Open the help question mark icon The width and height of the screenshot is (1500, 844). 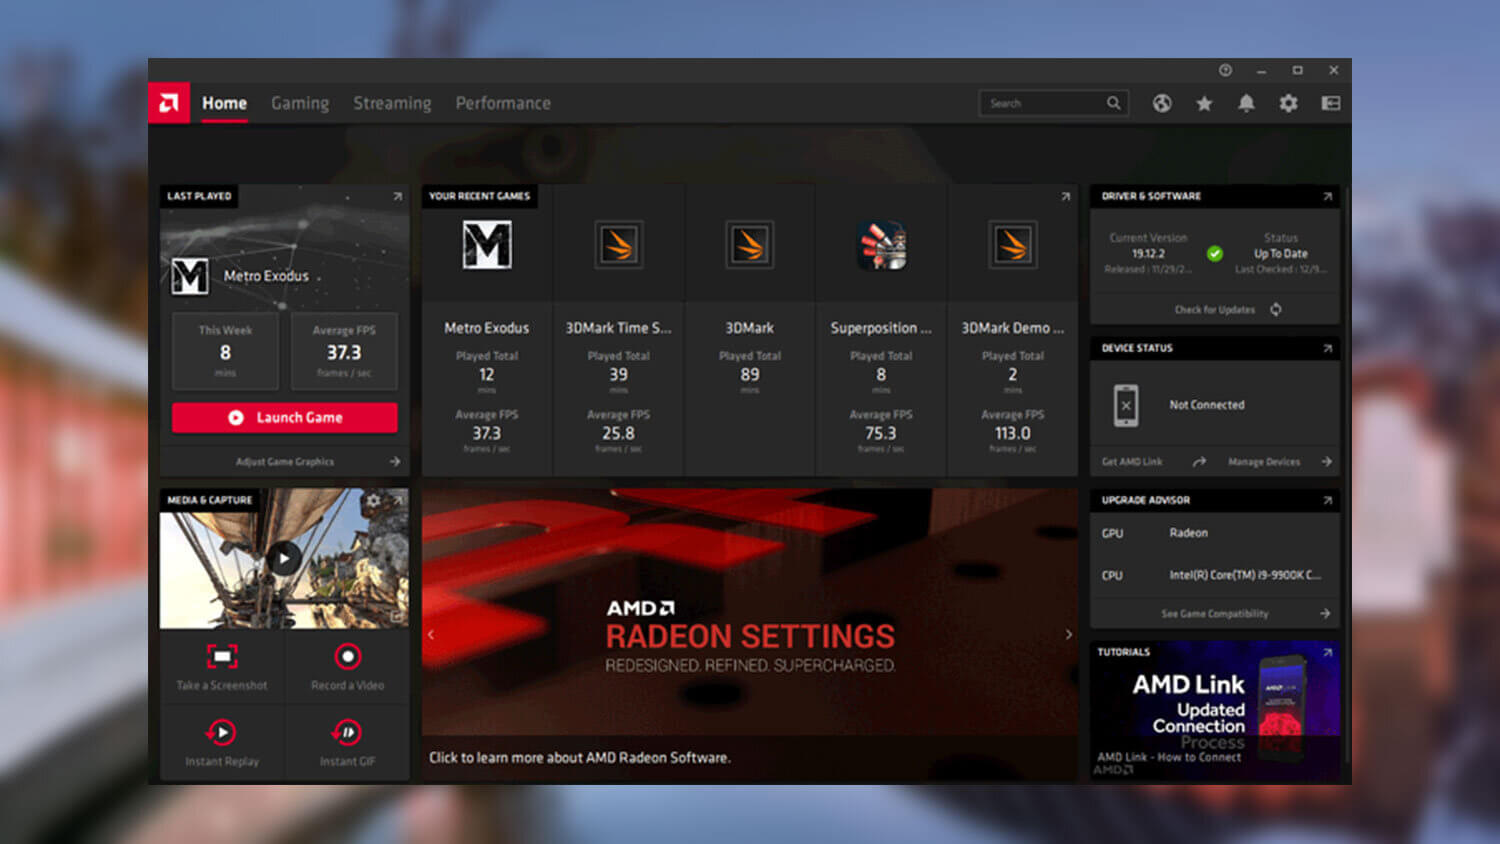pyautogui.click(x=1224, y=70)
